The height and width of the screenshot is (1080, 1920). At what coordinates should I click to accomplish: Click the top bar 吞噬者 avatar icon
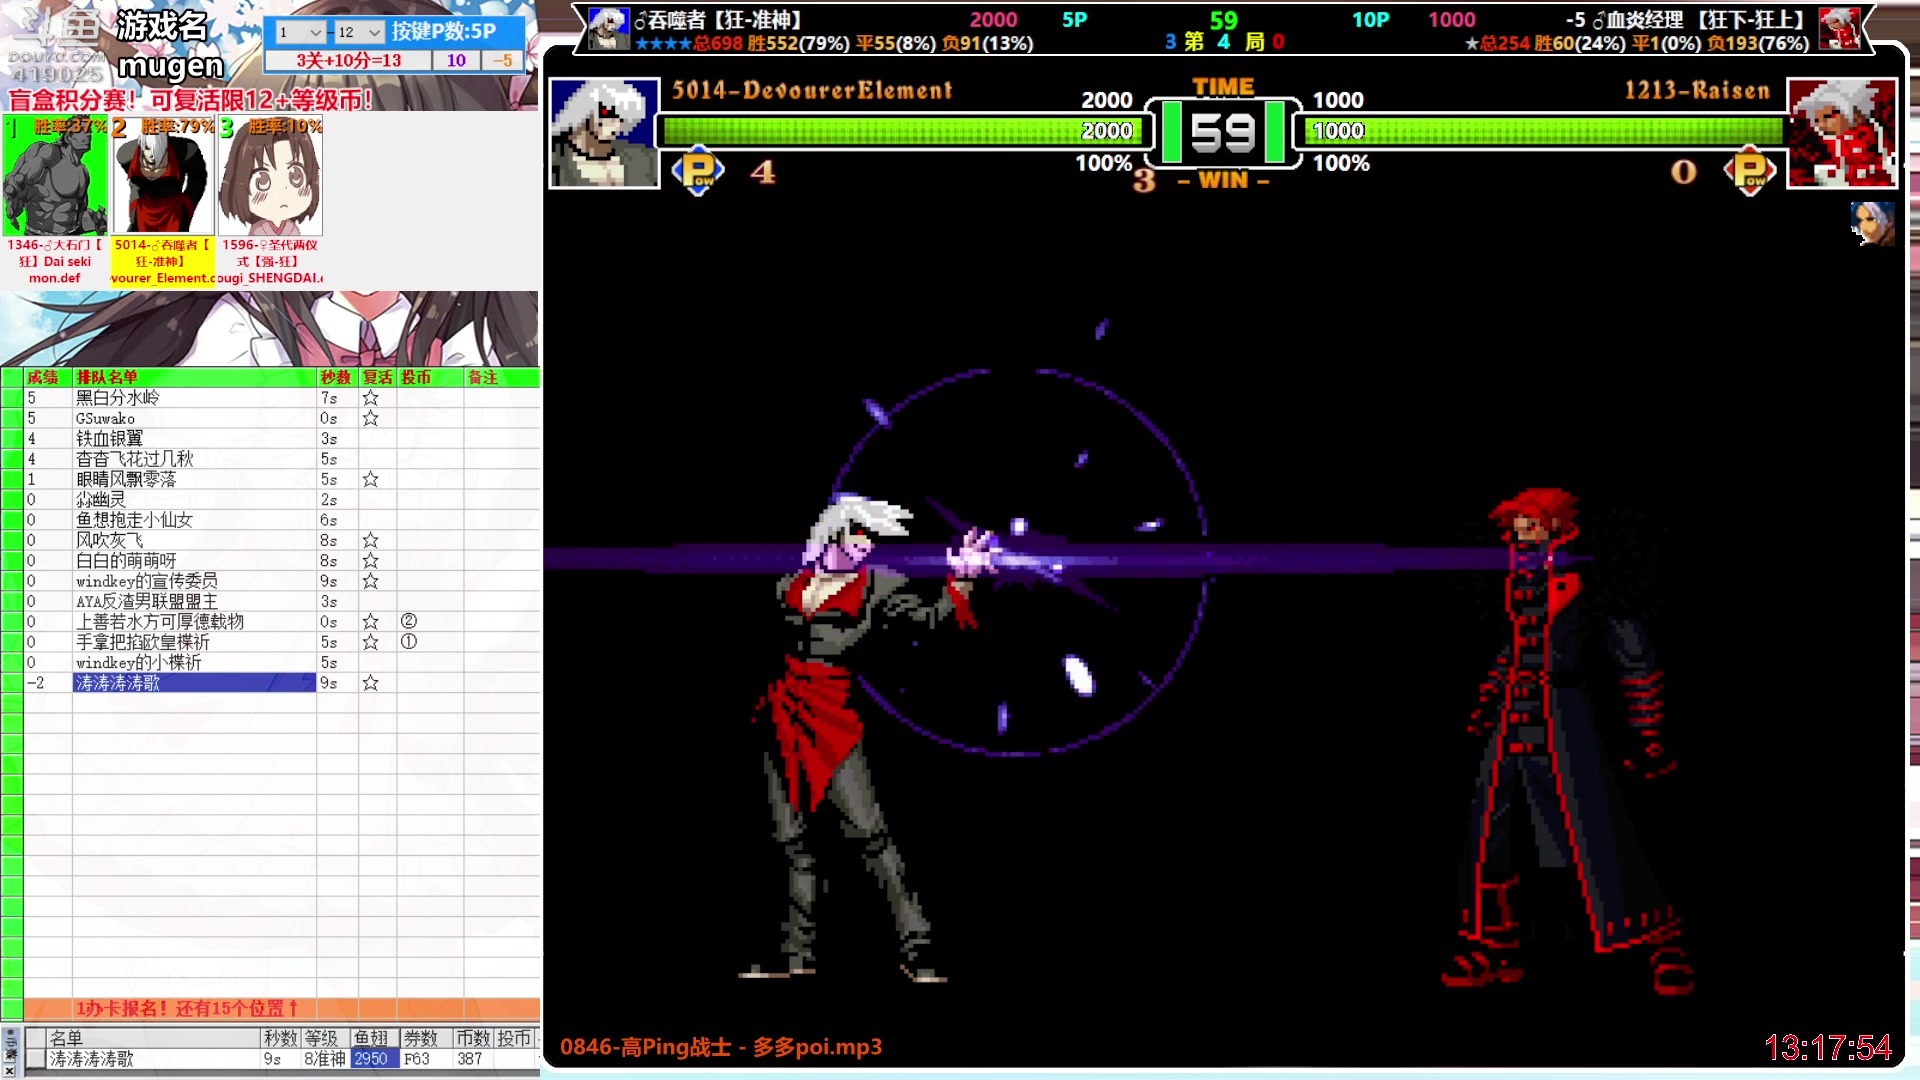(609, 29)
